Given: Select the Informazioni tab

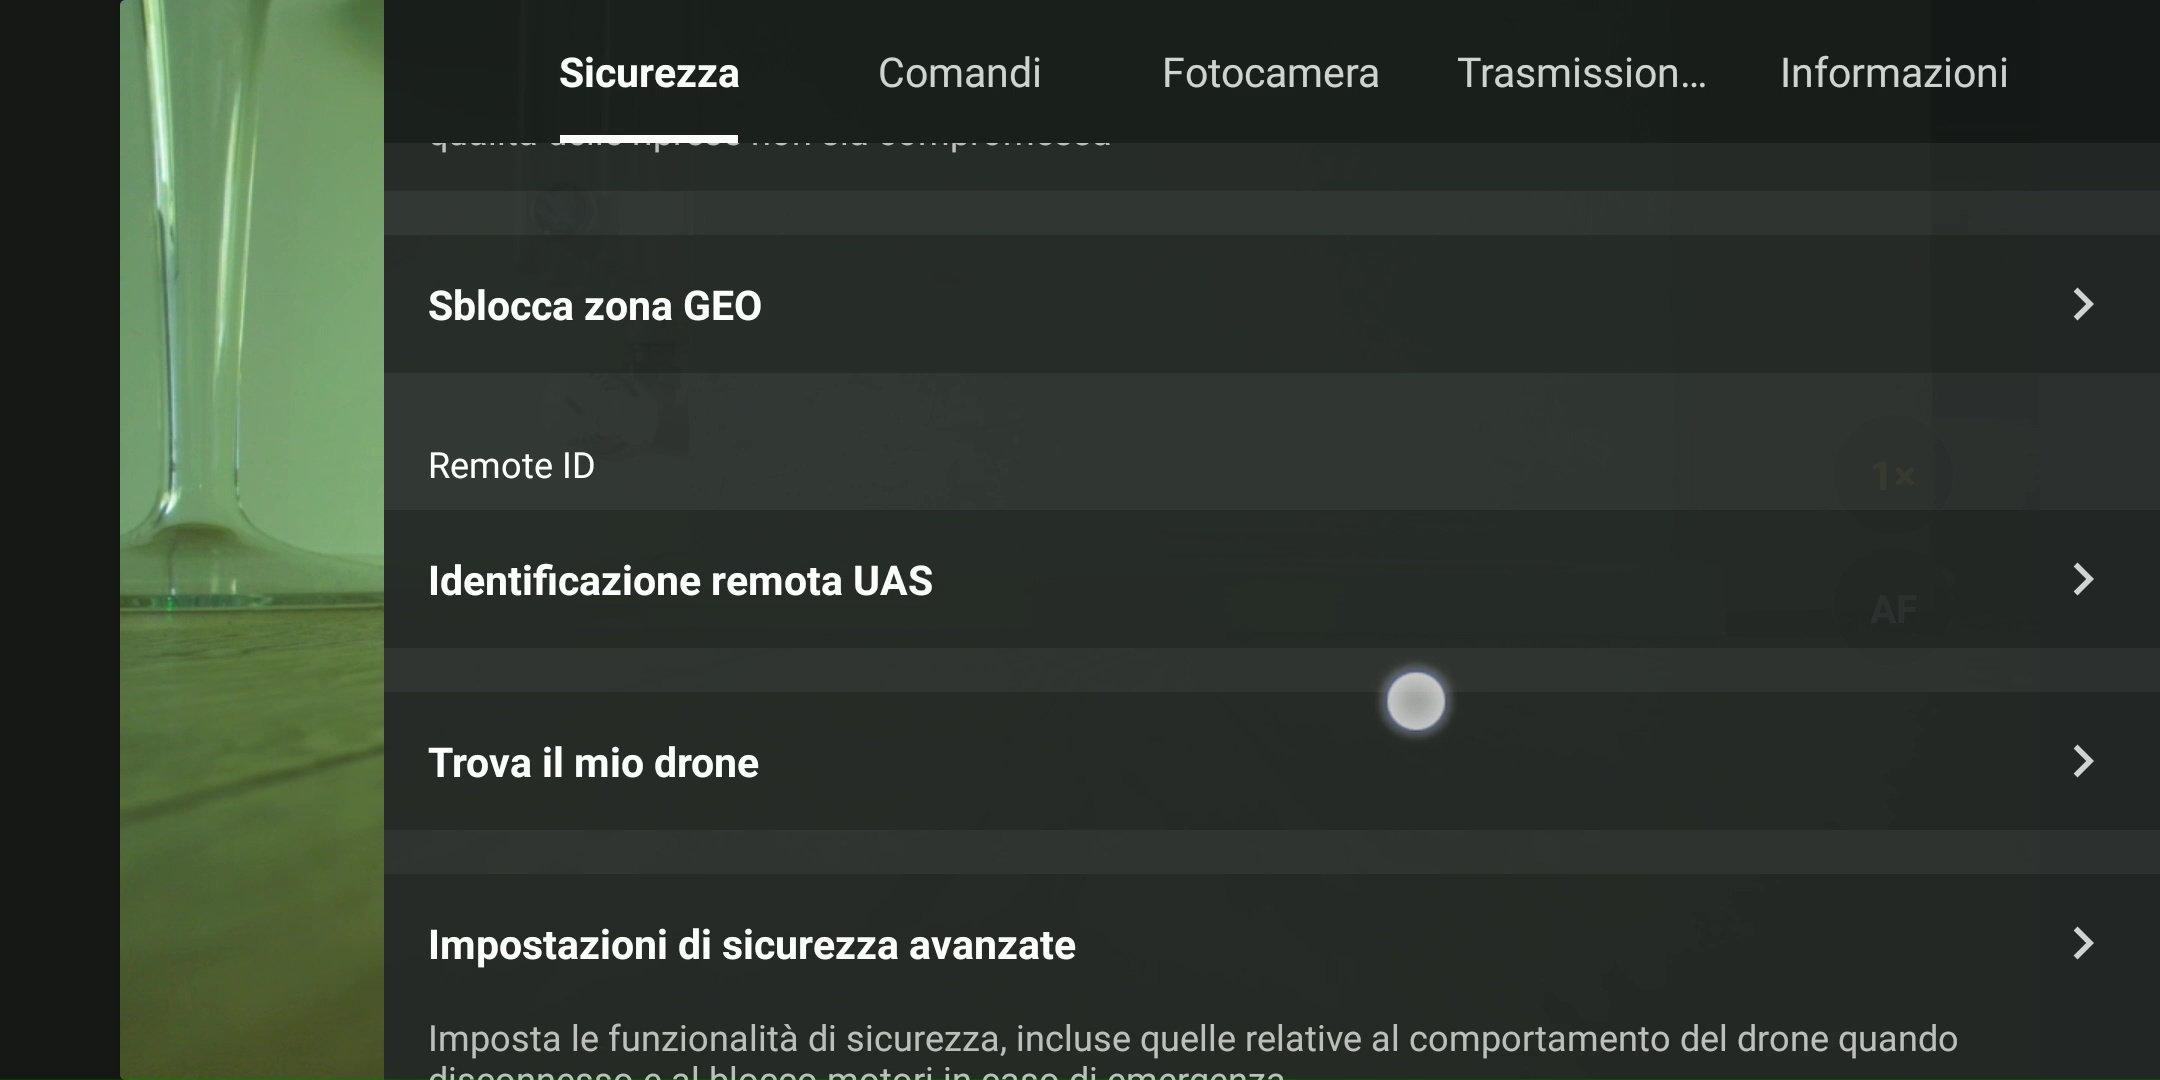Looking at the screenshot, I should (x=1893, y=73).
